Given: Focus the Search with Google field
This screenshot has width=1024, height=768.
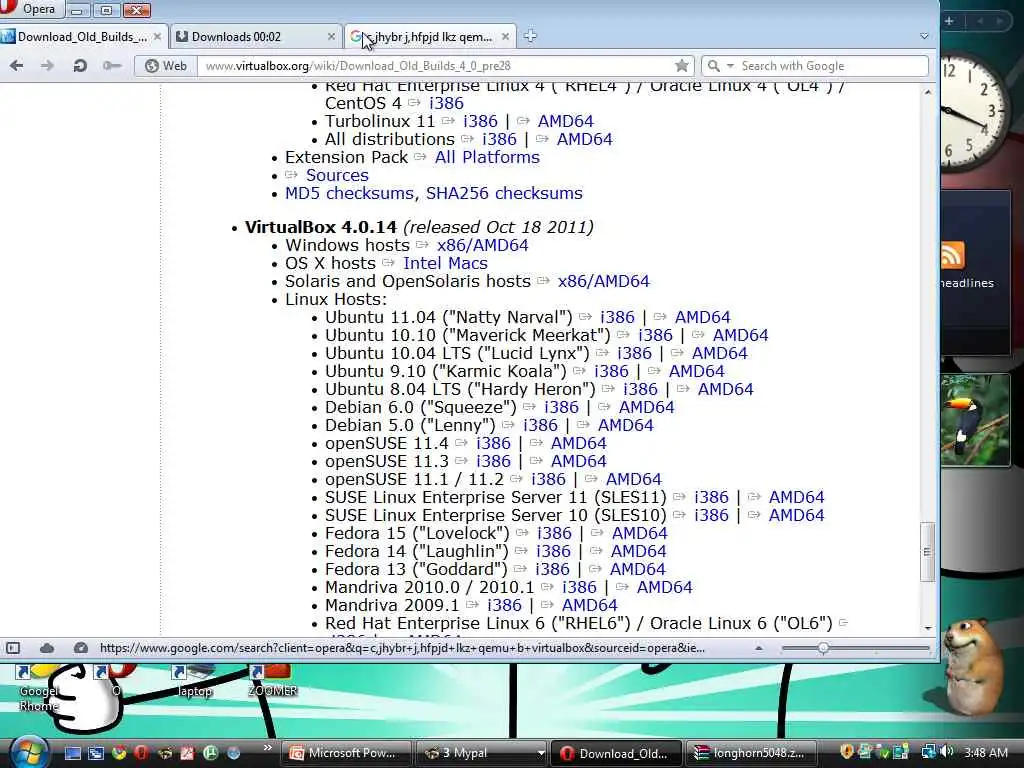Looking at the screenshot, I should pos(832,66).
